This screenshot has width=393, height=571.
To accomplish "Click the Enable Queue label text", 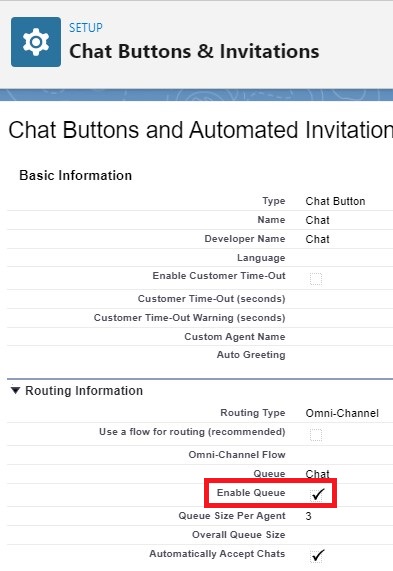I will [x=251, y=493].
